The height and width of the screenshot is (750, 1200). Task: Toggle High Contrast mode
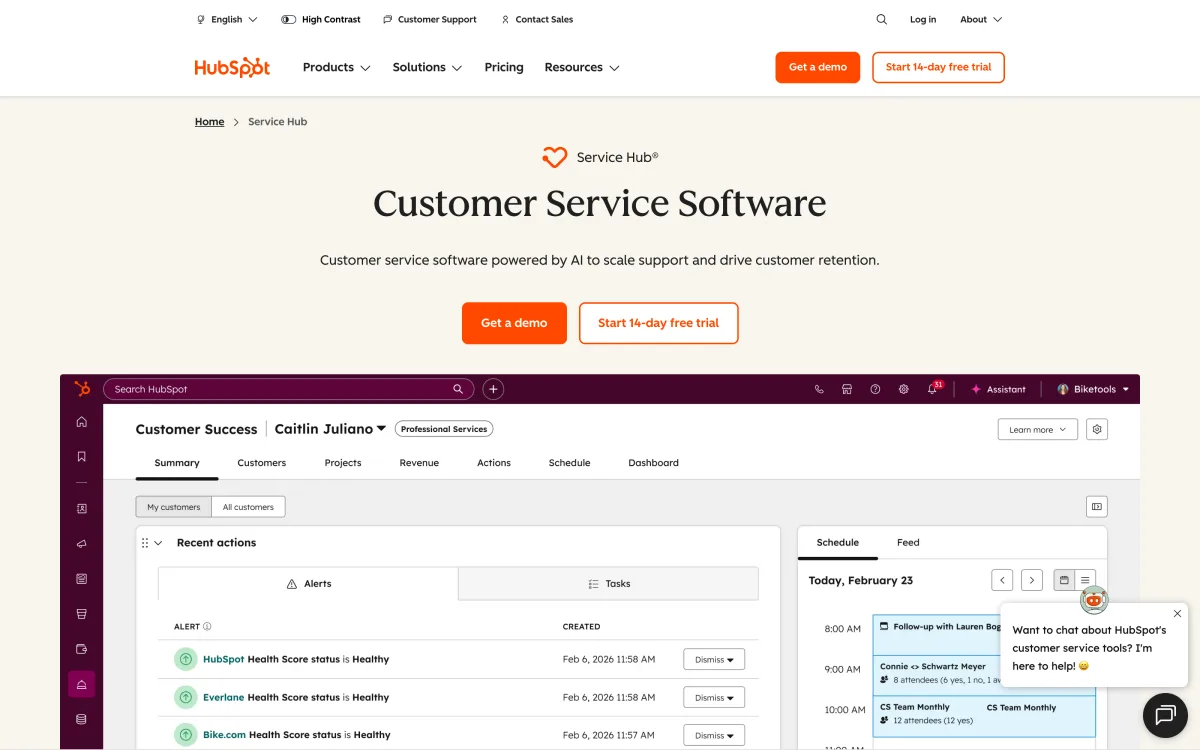[x=320, y=19]
